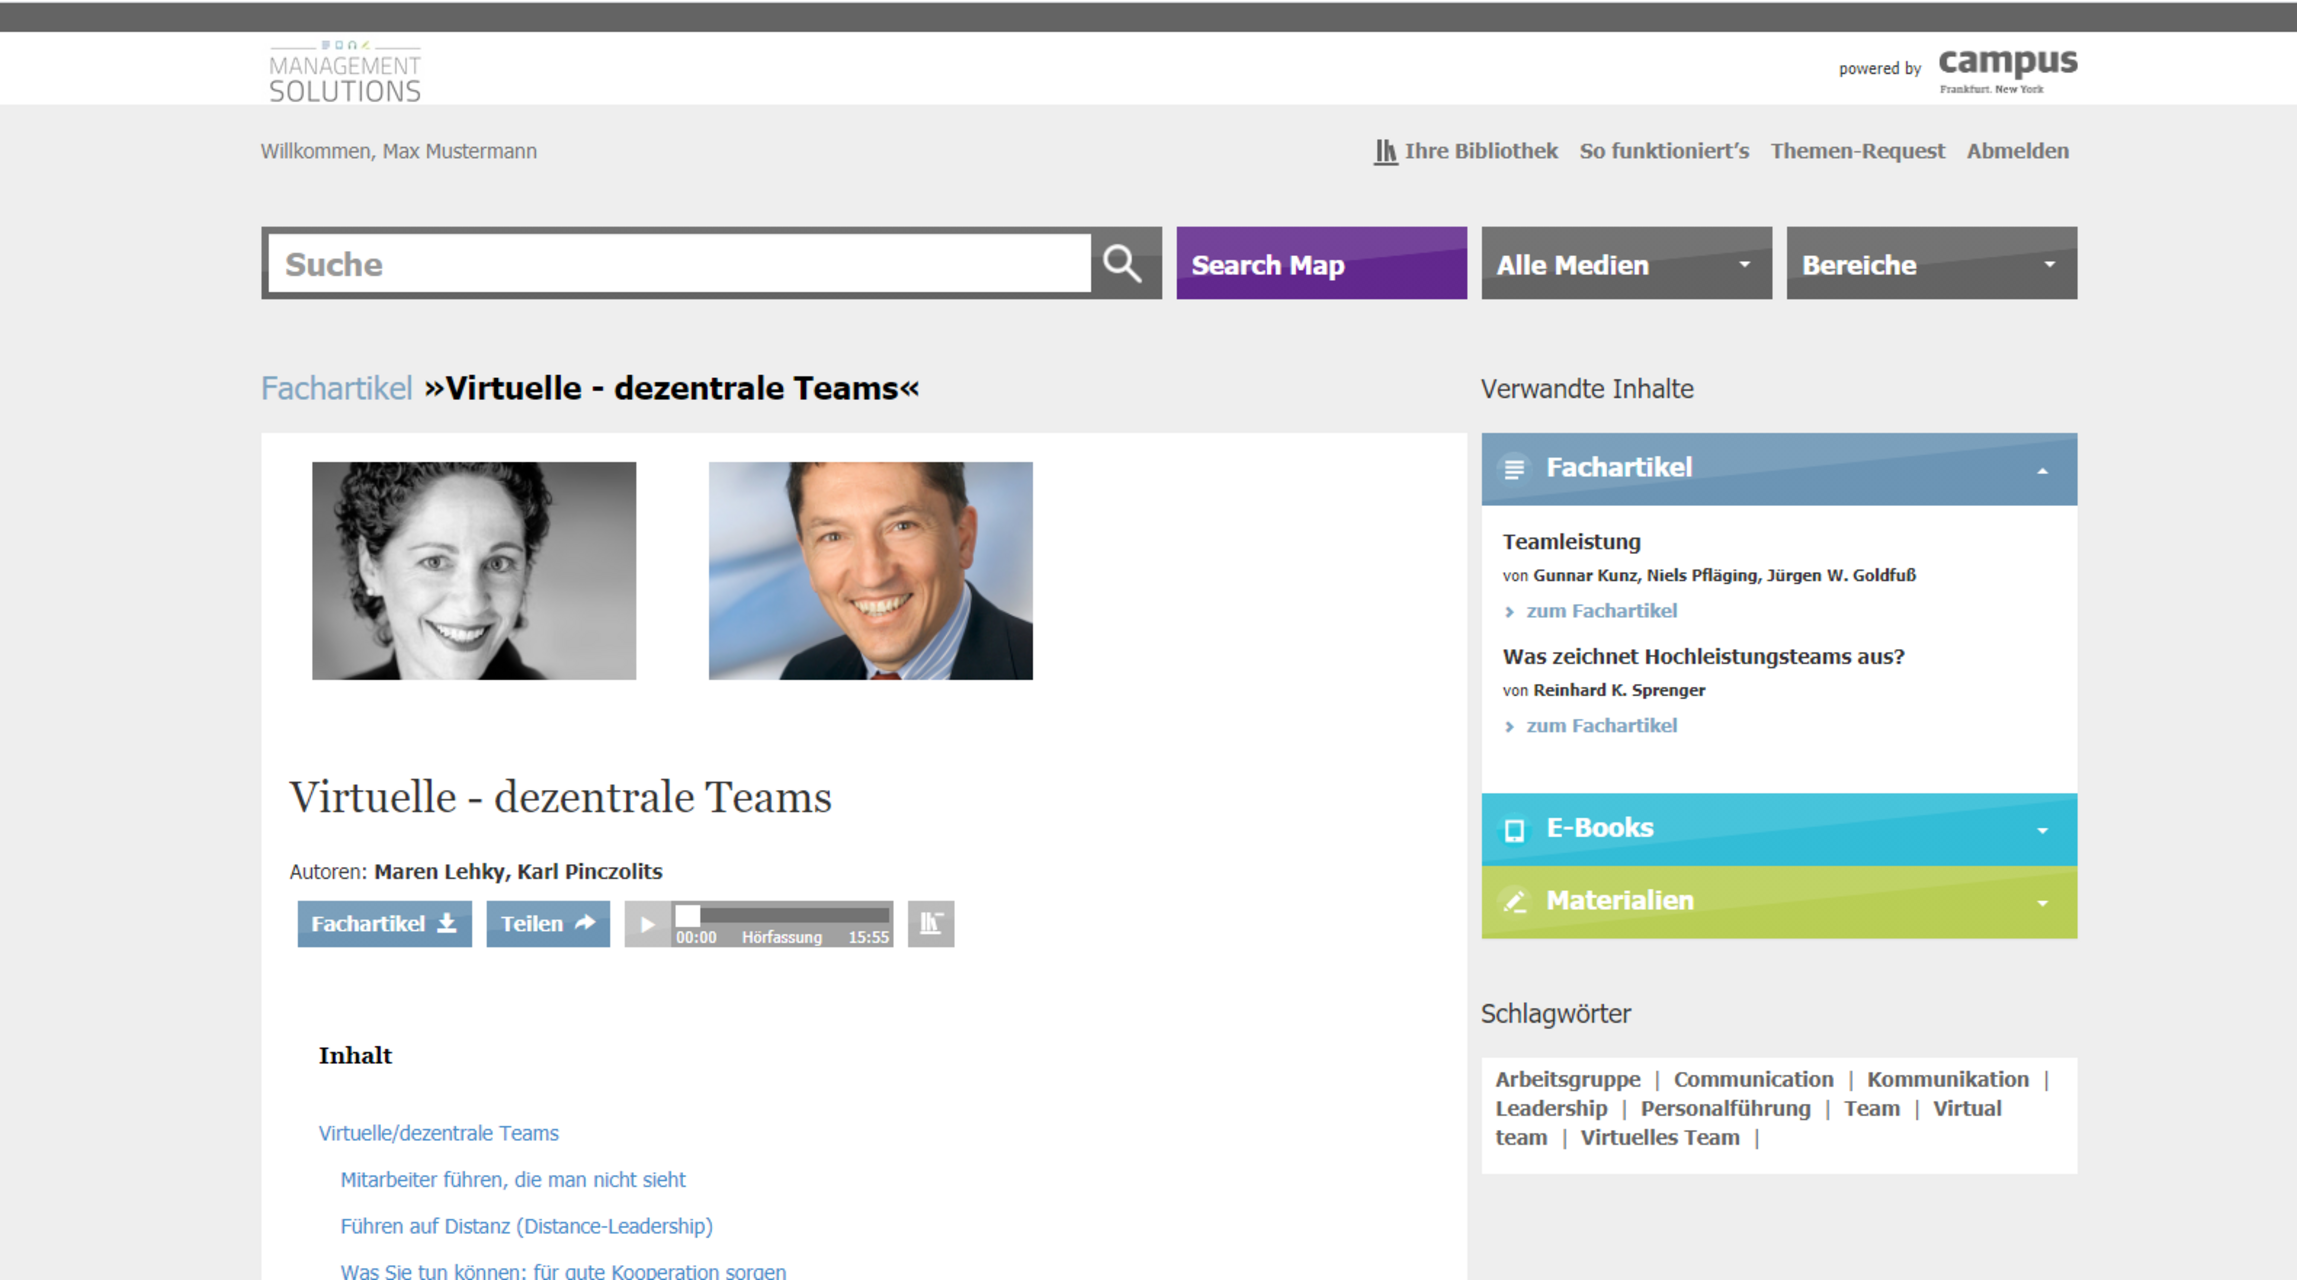Select the Communication keyword

[1754, 1080]
